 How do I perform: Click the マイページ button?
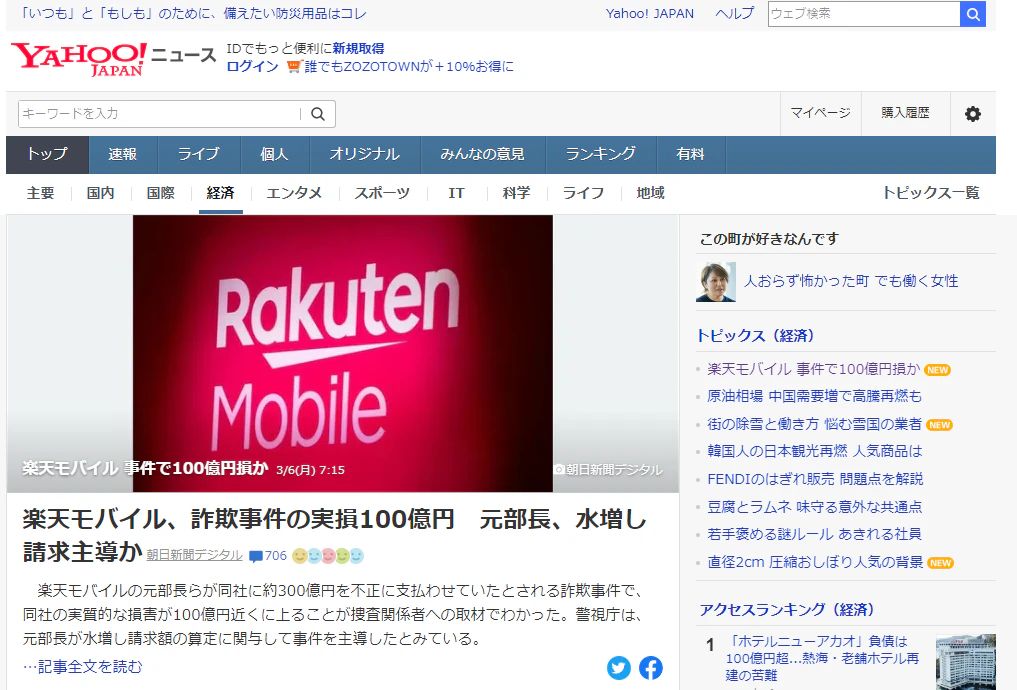(x=820, y=113)
